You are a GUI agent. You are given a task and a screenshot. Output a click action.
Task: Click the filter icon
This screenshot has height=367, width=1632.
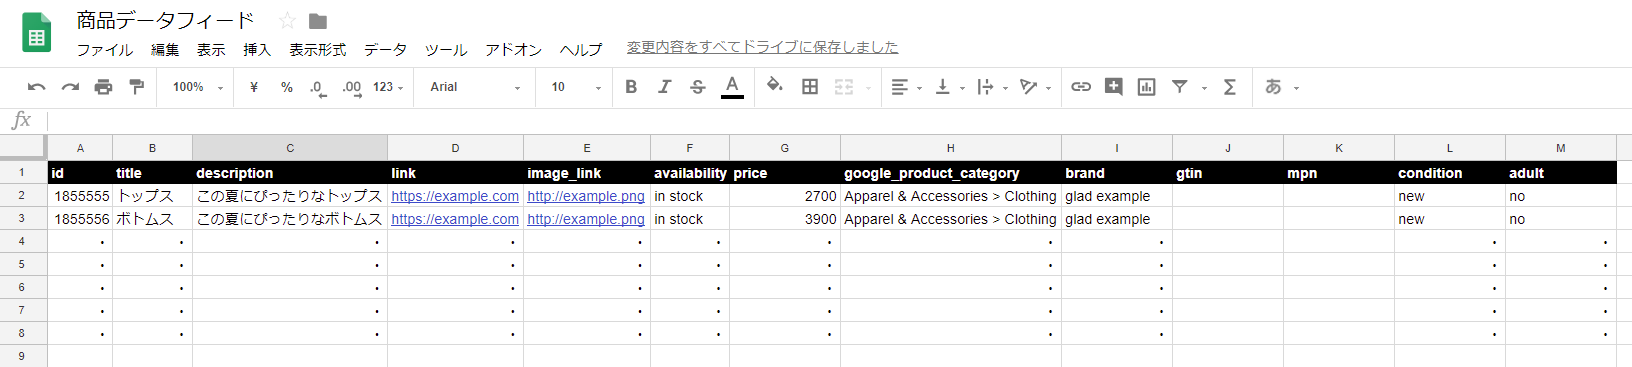click(1180, 87)
